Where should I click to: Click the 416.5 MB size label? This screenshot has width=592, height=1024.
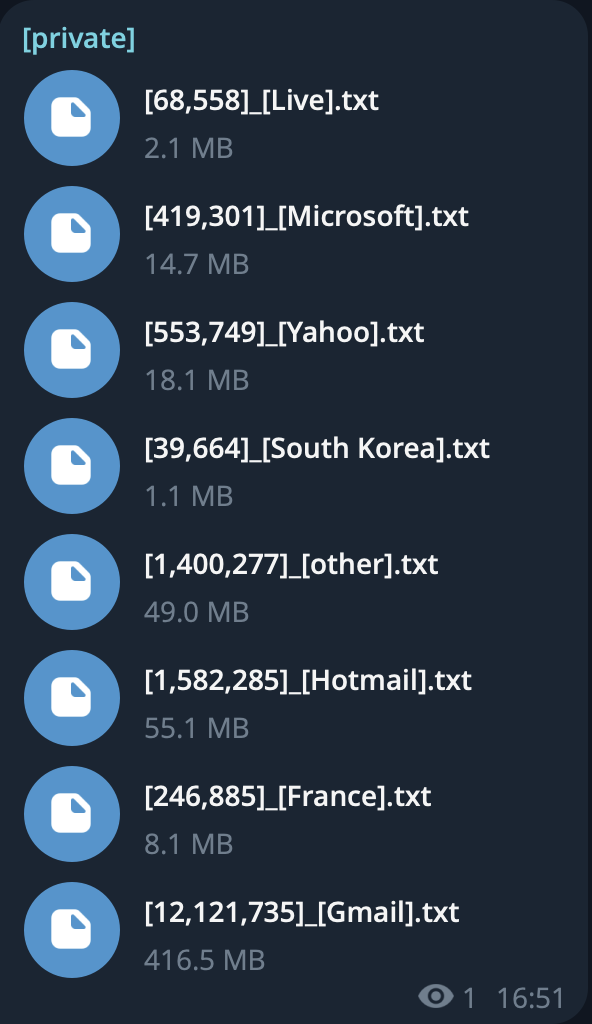205,960
